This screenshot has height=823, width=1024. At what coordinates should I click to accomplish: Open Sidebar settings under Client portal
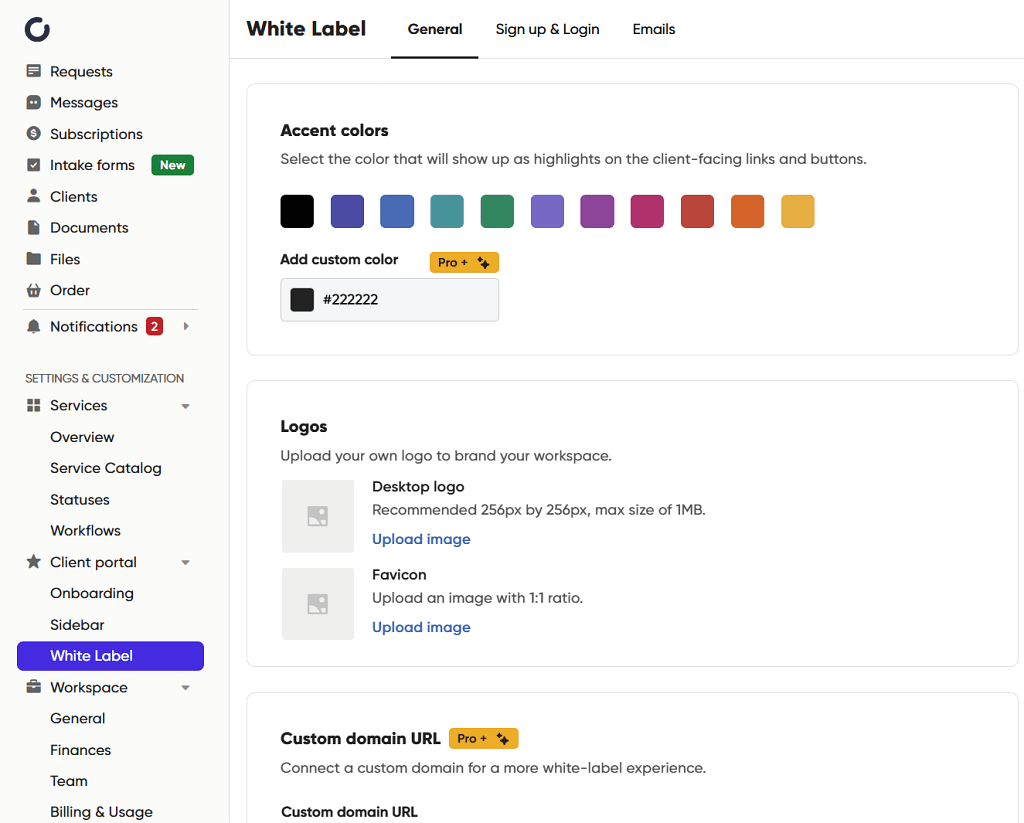(x=77, y=625)
